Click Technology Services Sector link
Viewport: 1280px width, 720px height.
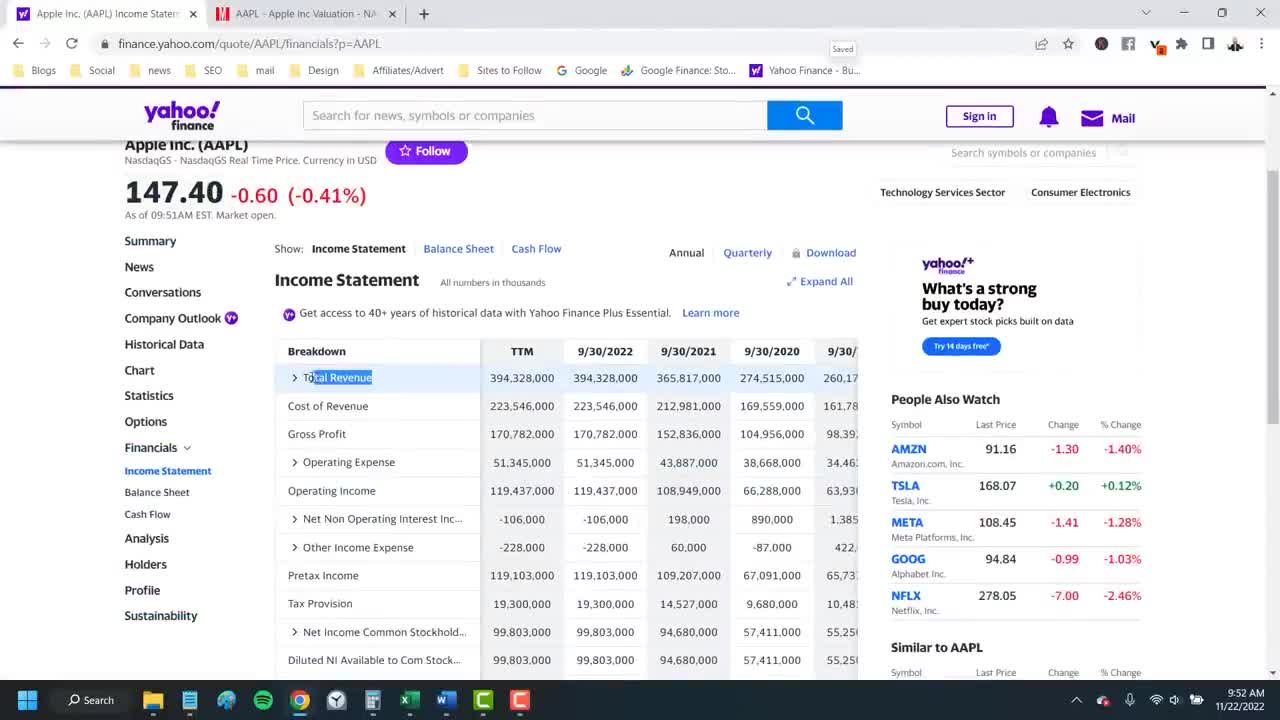[942, 192]
